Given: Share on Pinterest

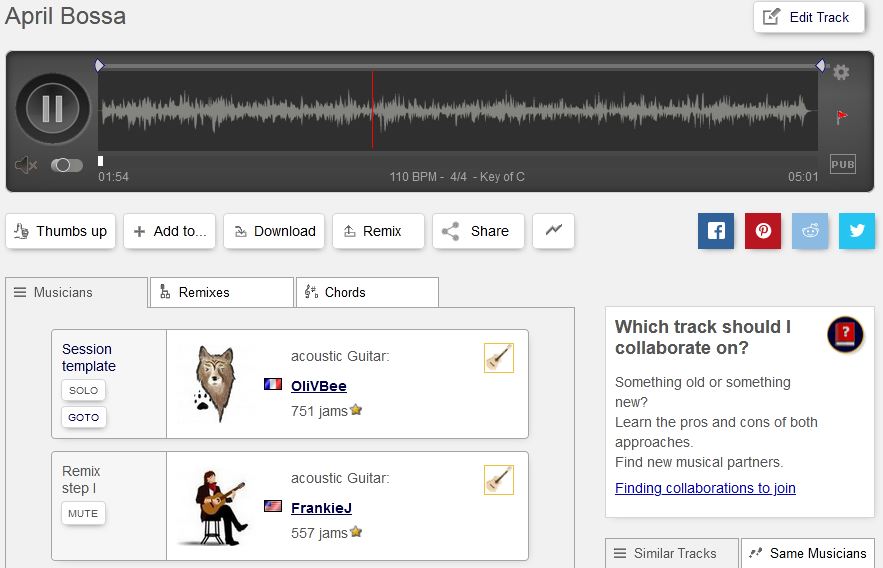Looking at the screenshot, I should click(x=763, y=231).
